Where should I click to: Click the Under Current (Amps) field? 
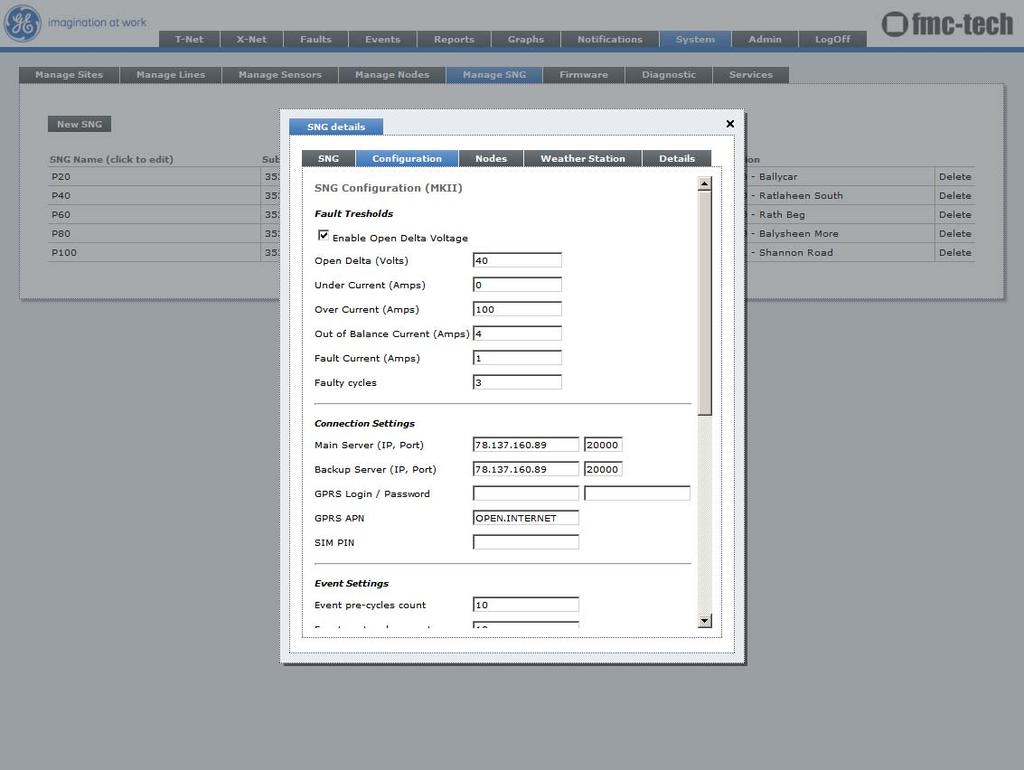coord(517,285)
